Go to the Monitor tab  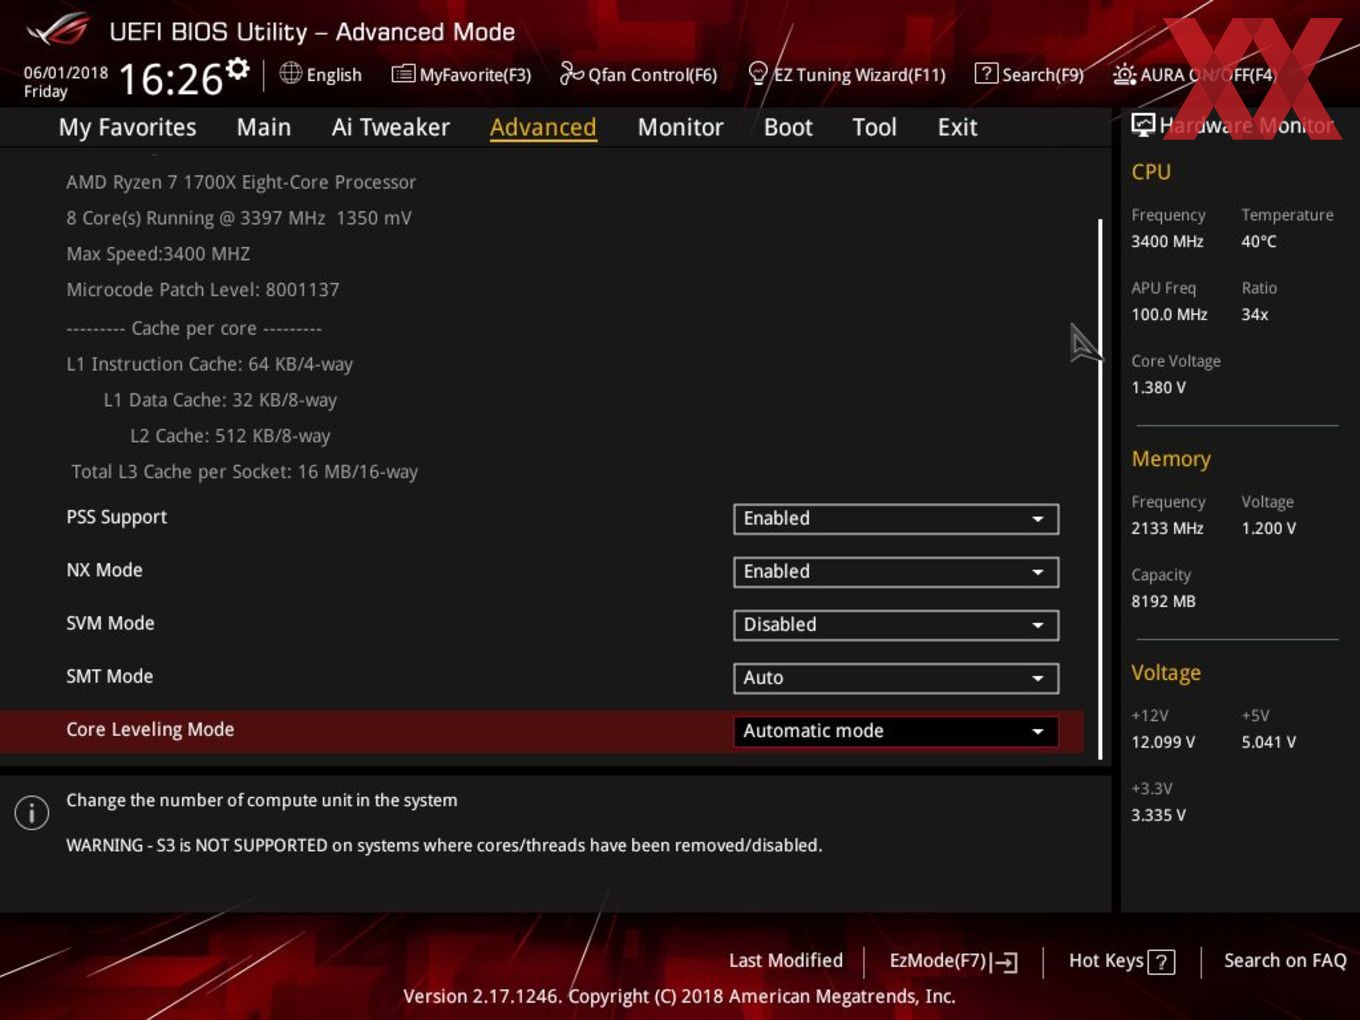(680, 127)
